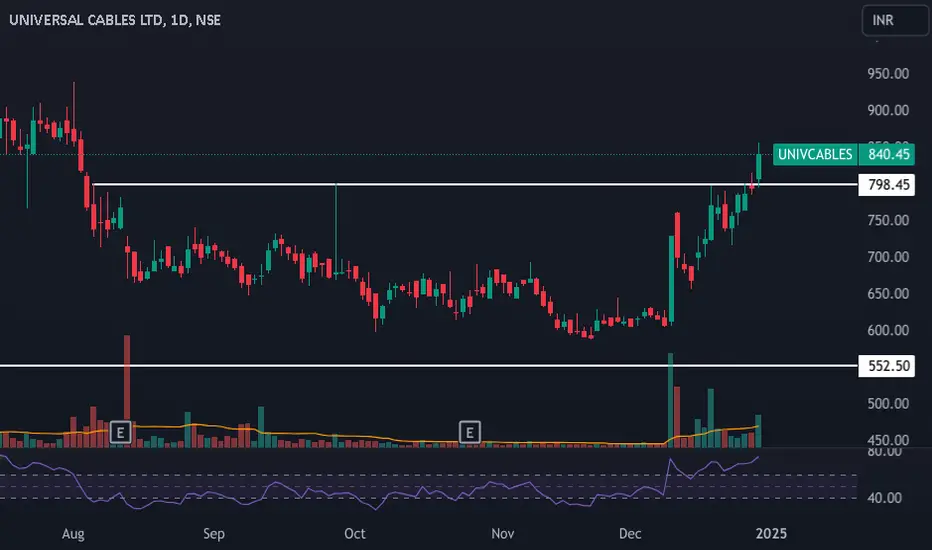Click the Sep label on time axis
The image size is (932, 550).
[x=214, y=534]
